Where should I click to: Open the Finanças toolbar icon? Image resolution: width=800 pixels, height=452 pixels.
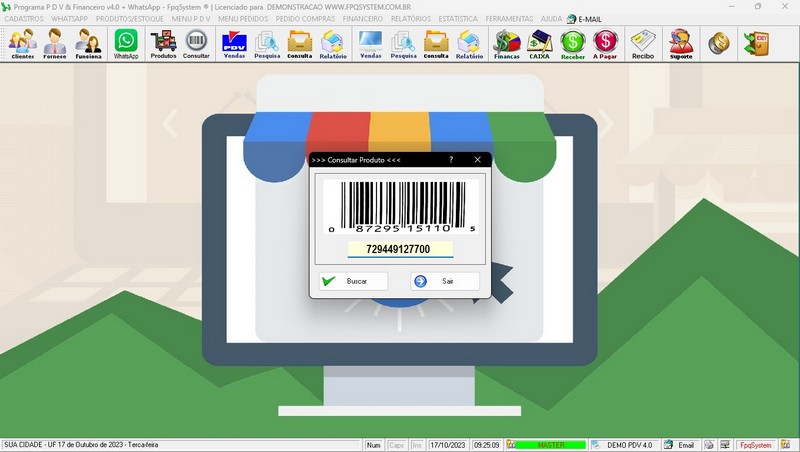(507, 44)
